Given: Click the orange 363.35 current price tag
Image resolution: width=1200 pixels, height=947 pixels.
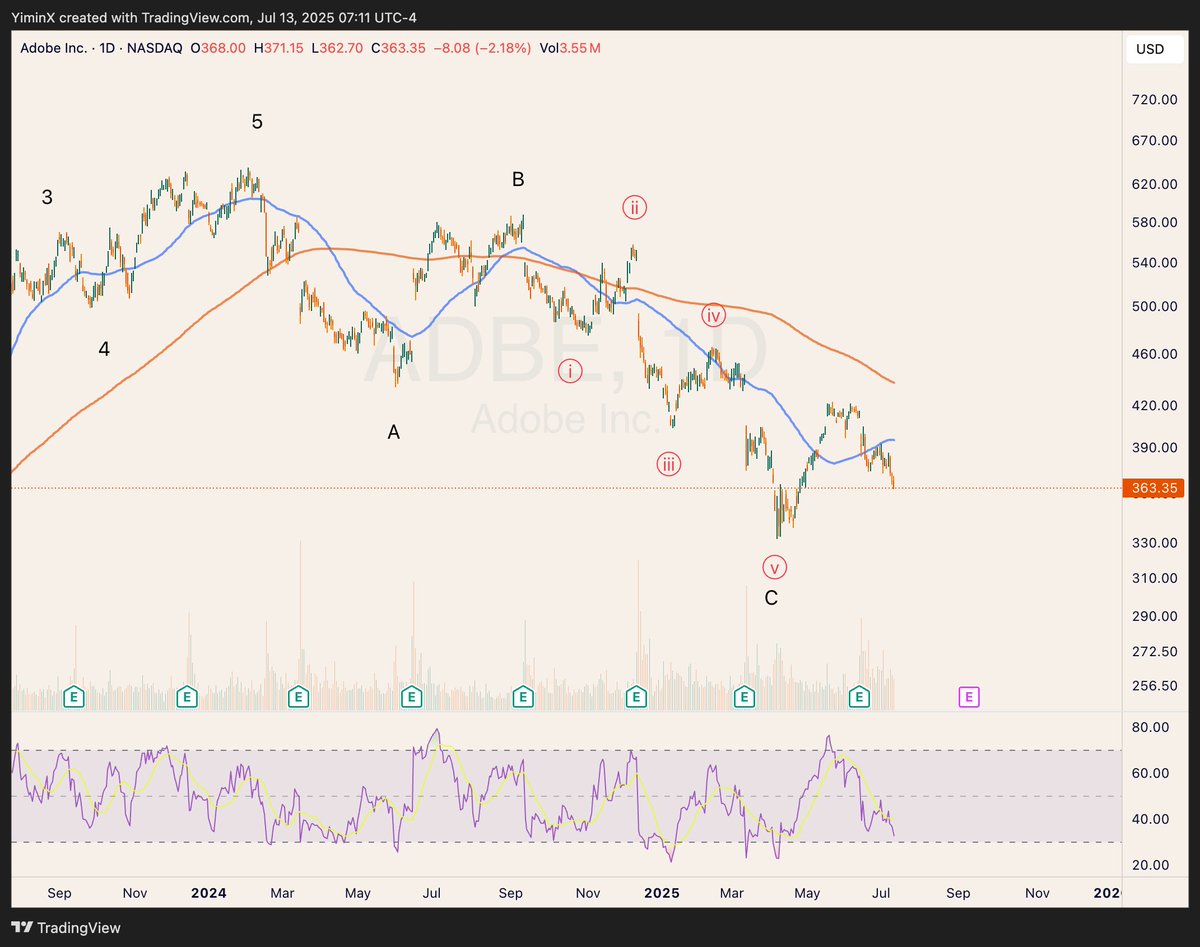Looking at the screenshot, I should (x=1155, y=488).
